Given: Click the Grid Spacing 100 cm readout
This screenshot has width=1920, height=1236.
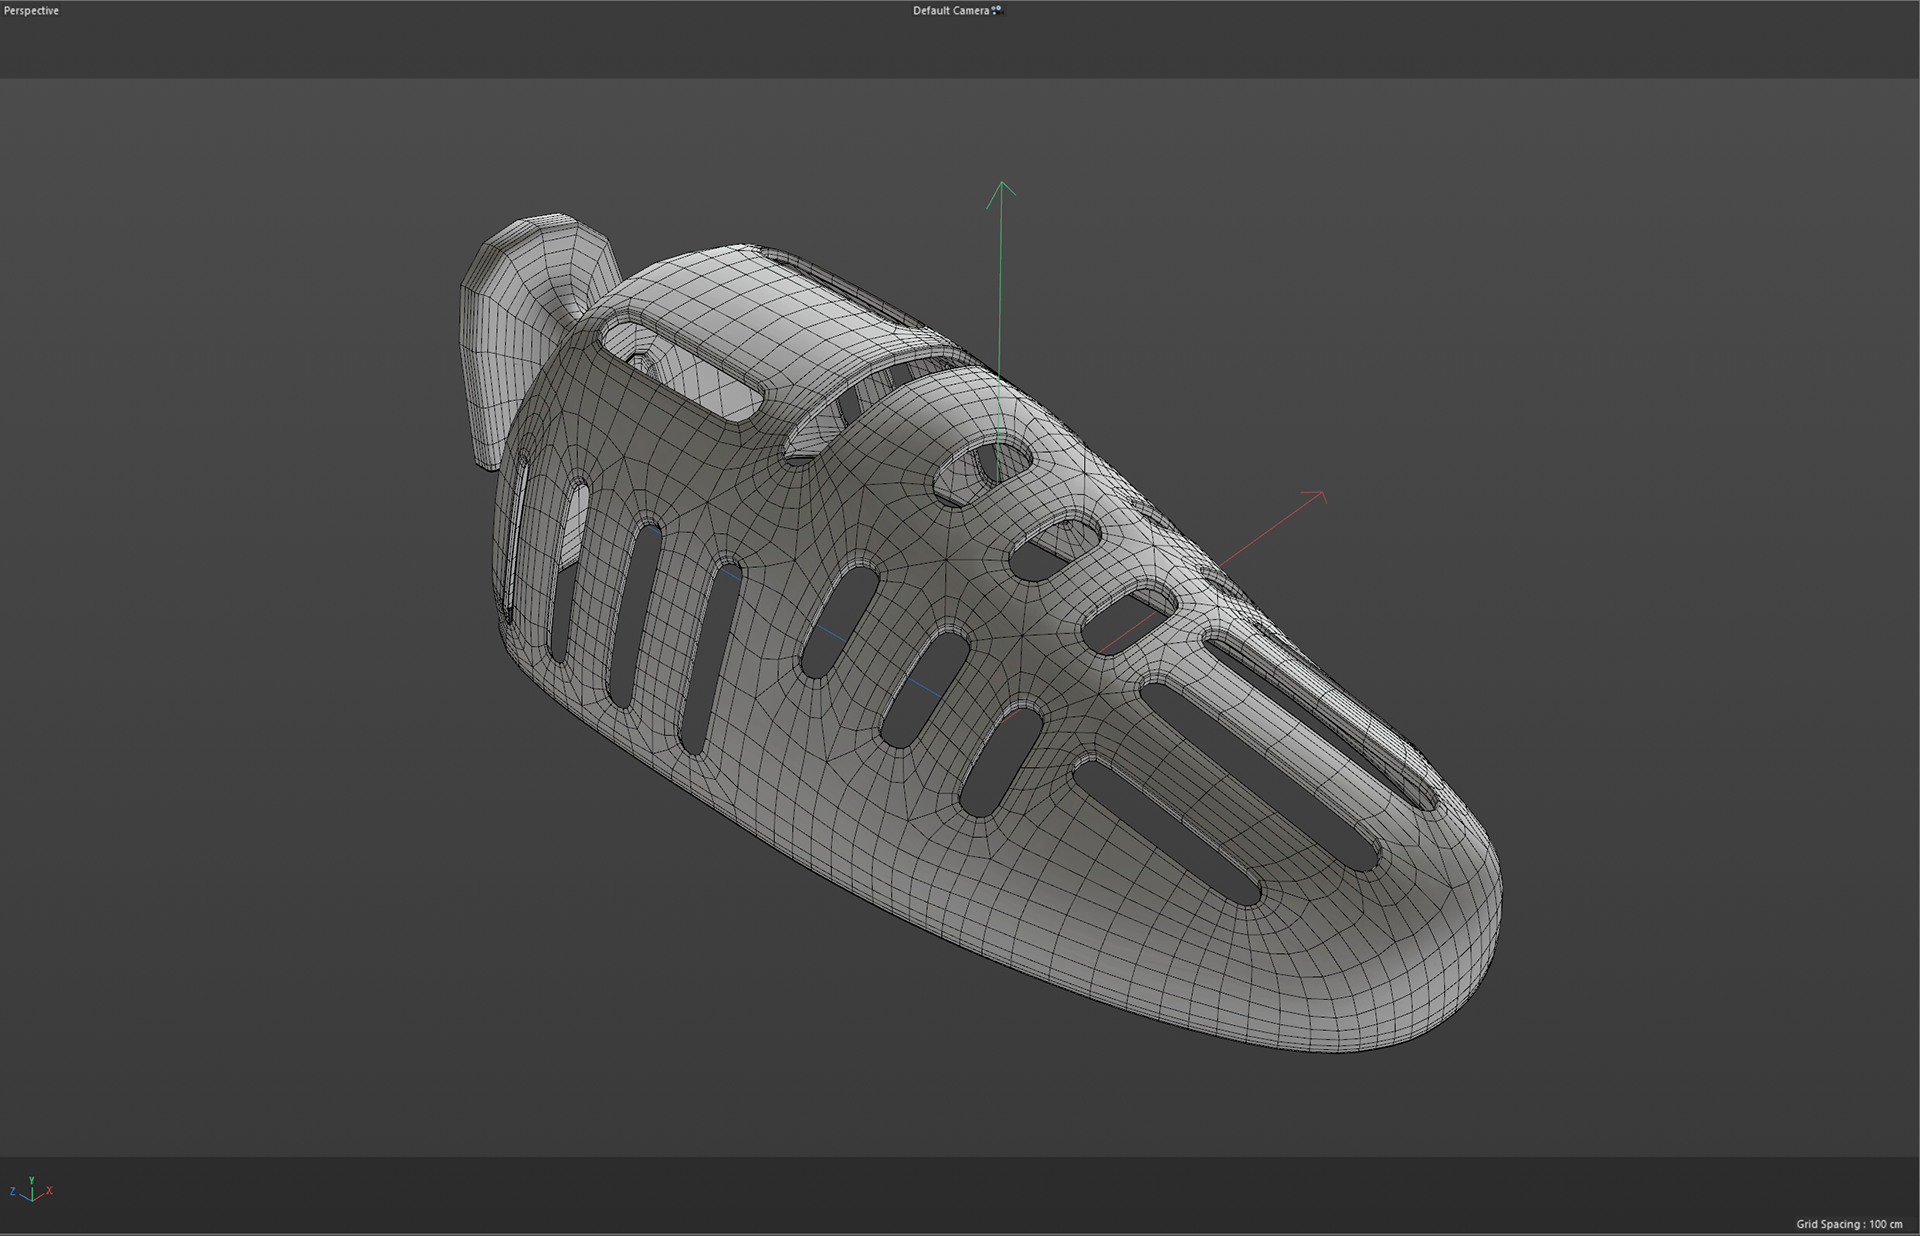Looking at the screenshot, I should click(1848, 1224).
